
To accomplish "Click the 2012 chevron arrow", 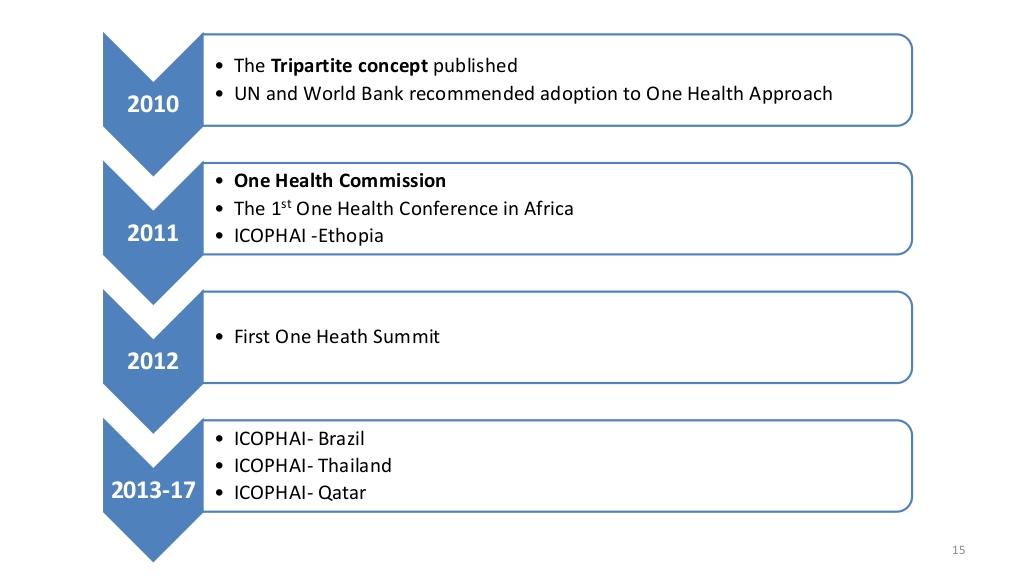I will [x=152, y=361].
